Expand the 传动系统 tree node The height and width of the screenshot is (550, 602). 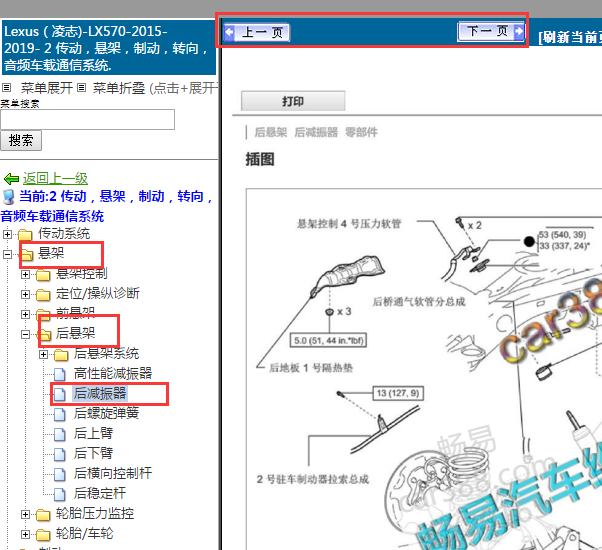click(7, 234)
